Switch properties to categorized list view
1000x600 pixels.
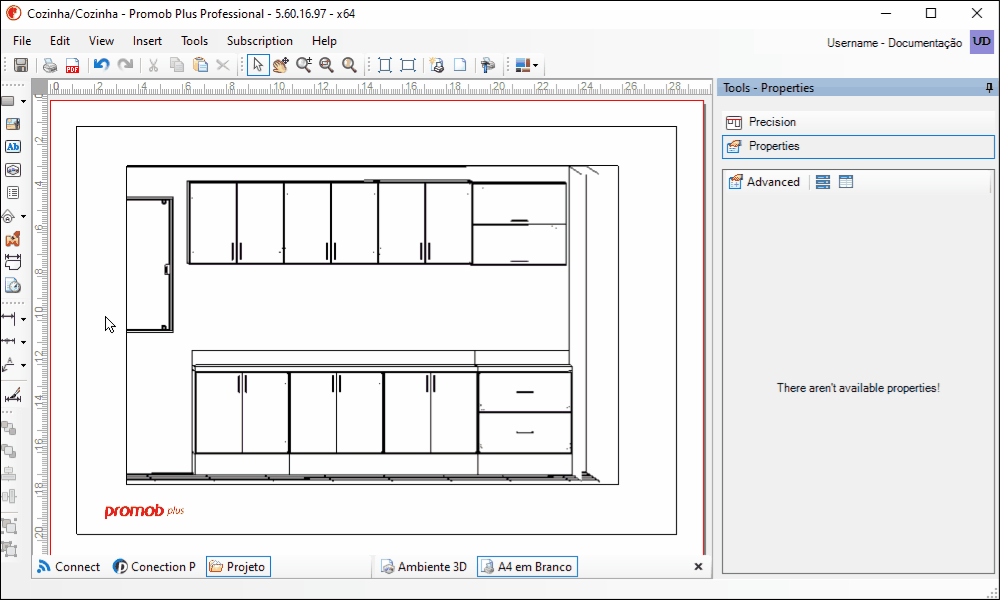pos(823,182)
